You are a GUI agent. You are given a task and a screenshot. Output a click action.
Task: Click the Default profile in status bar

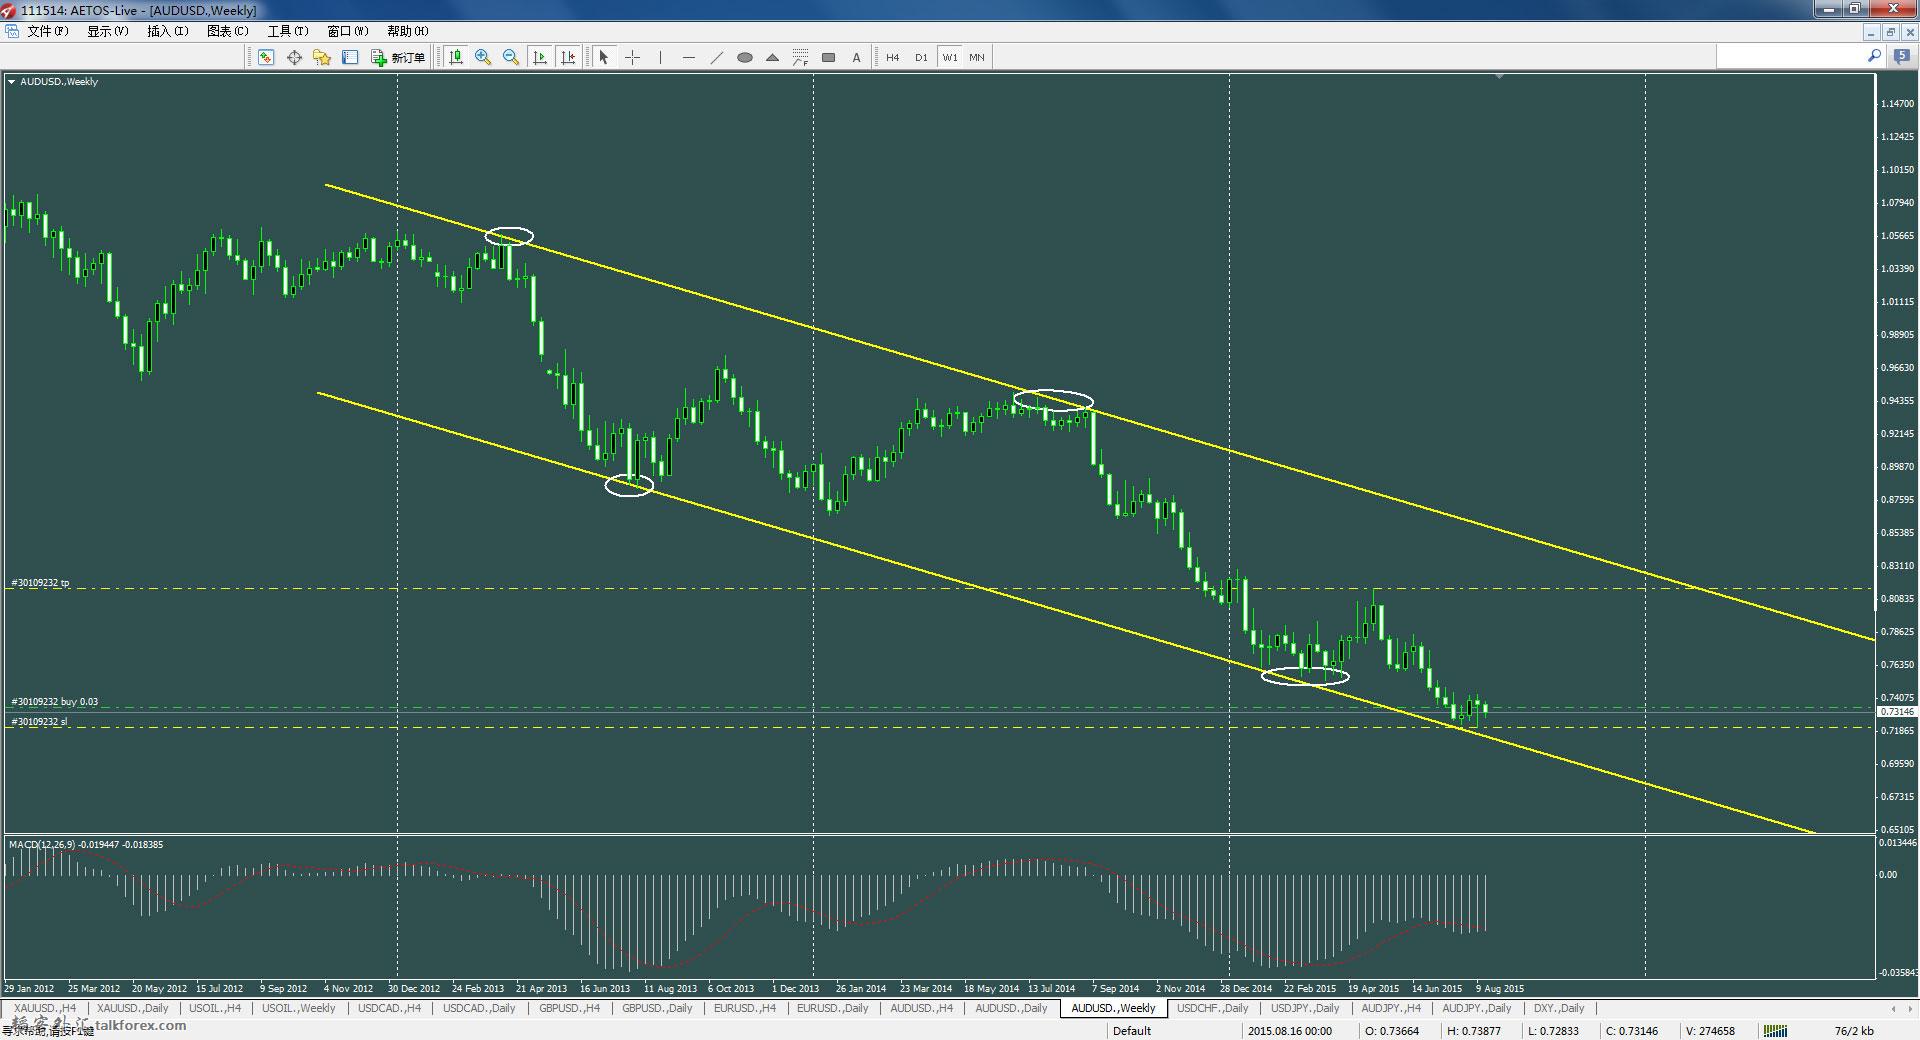1132,1031
